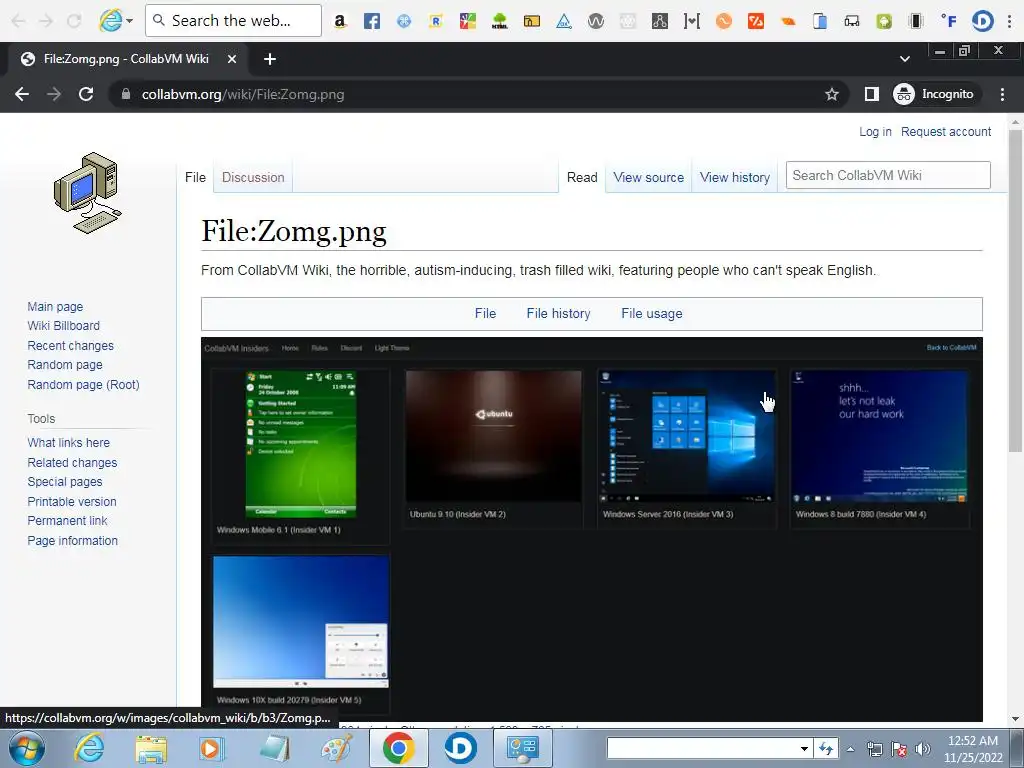Click the page vertical scrollbar thumb

pos(1015,290)
